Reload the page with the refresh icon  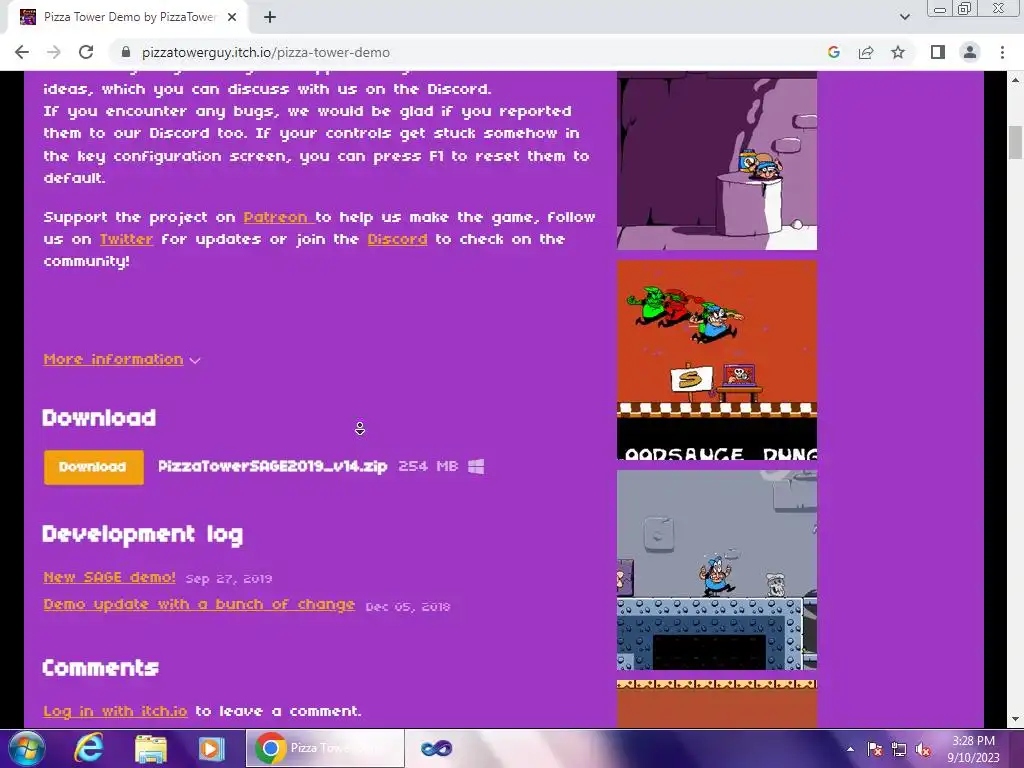(86, 52)
